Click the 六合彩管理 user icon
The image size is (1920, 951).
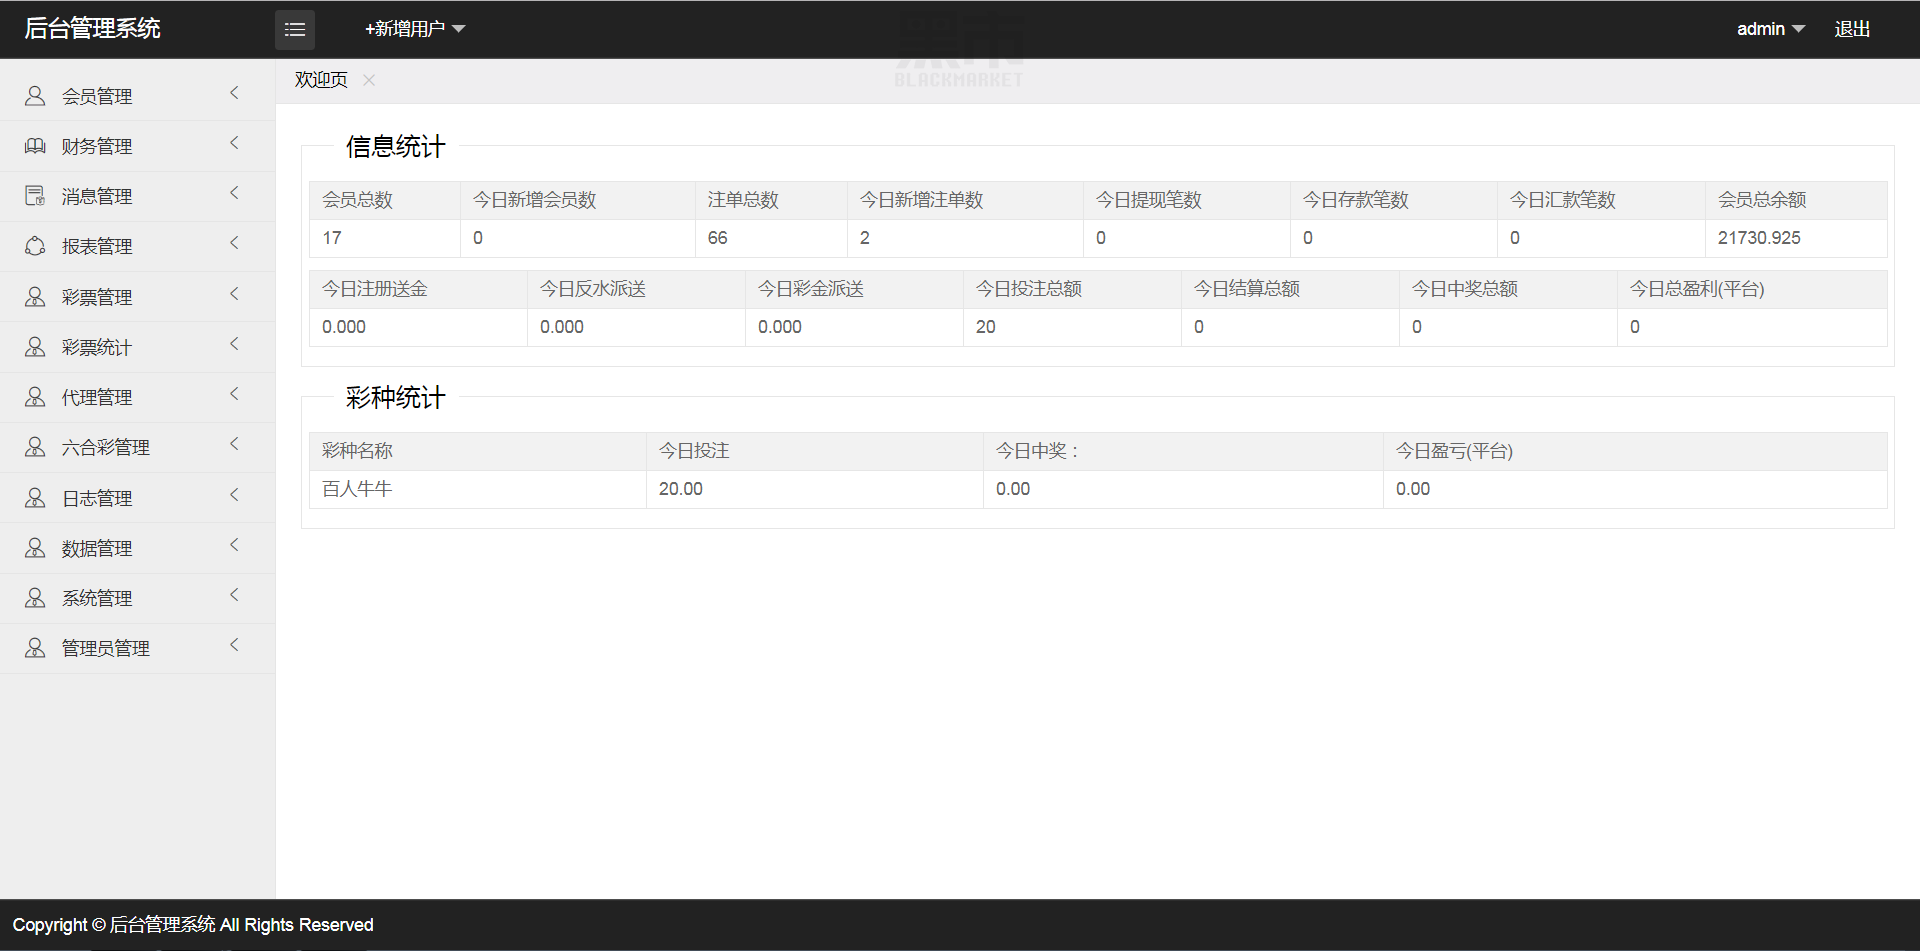[35, 447]
